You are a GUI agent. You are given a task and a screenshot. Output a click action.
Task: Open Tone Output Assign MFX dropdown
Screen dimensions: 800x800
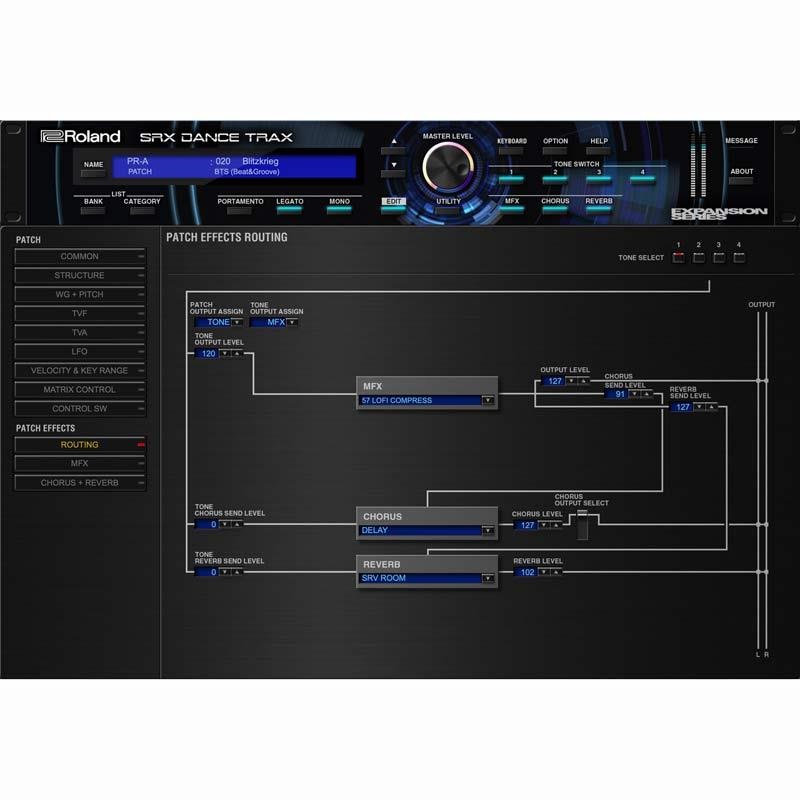point(292,322)
